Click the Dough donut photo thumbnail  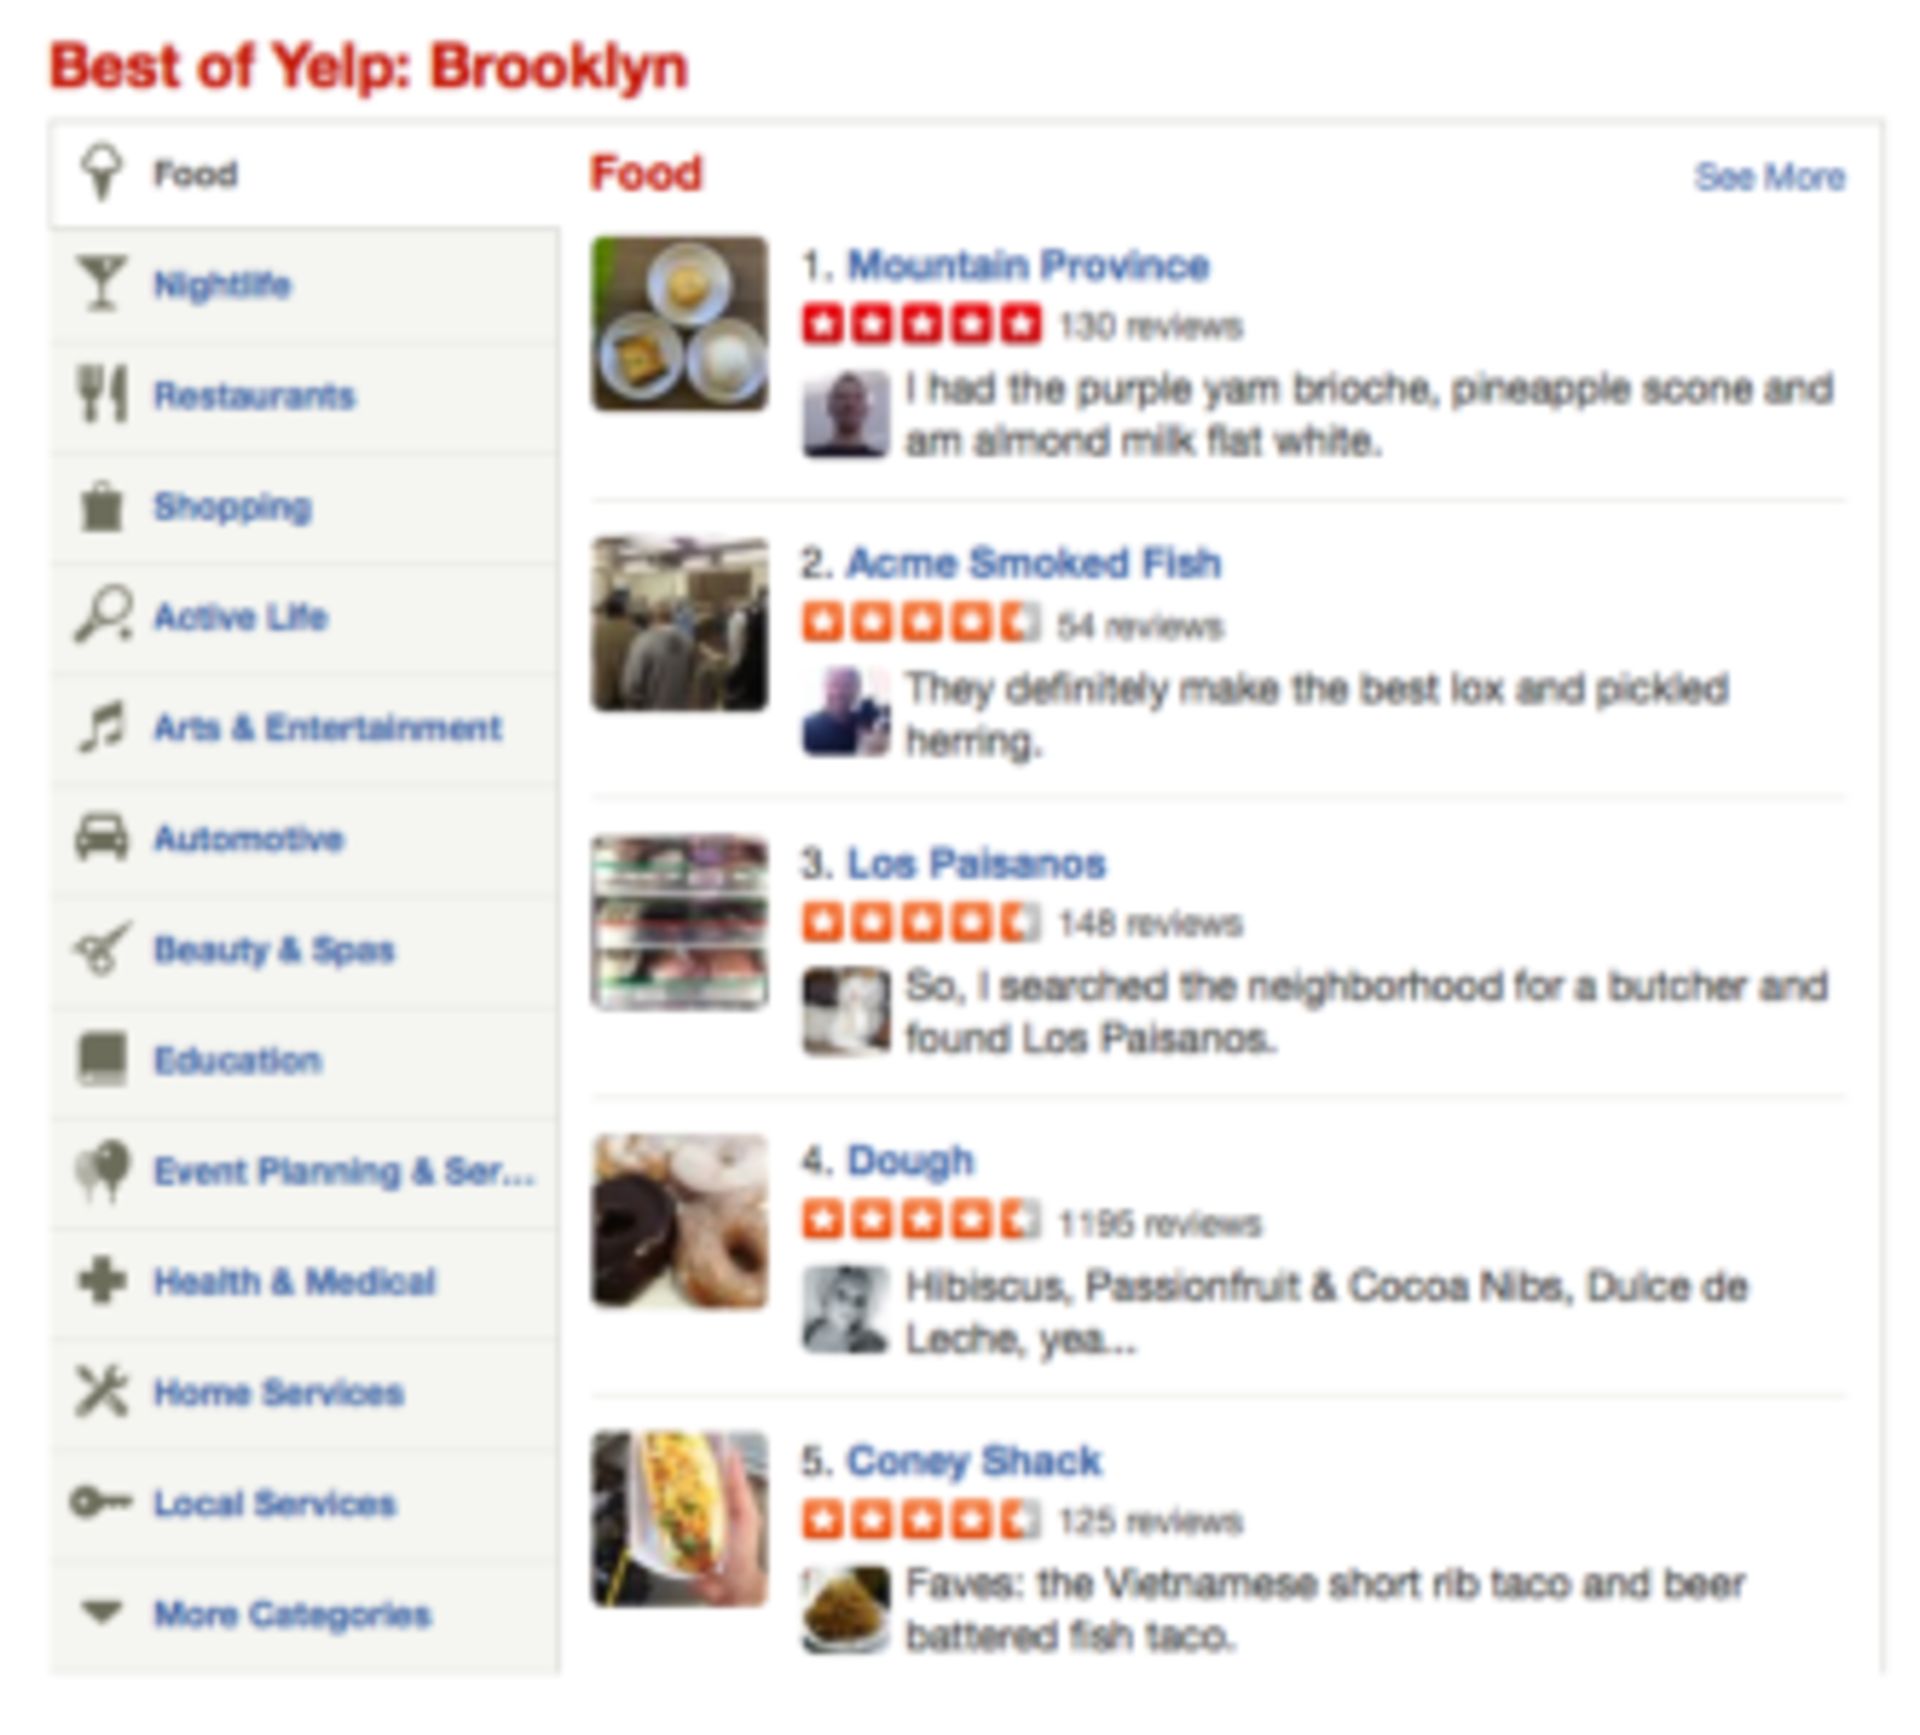pos(680,1216)
